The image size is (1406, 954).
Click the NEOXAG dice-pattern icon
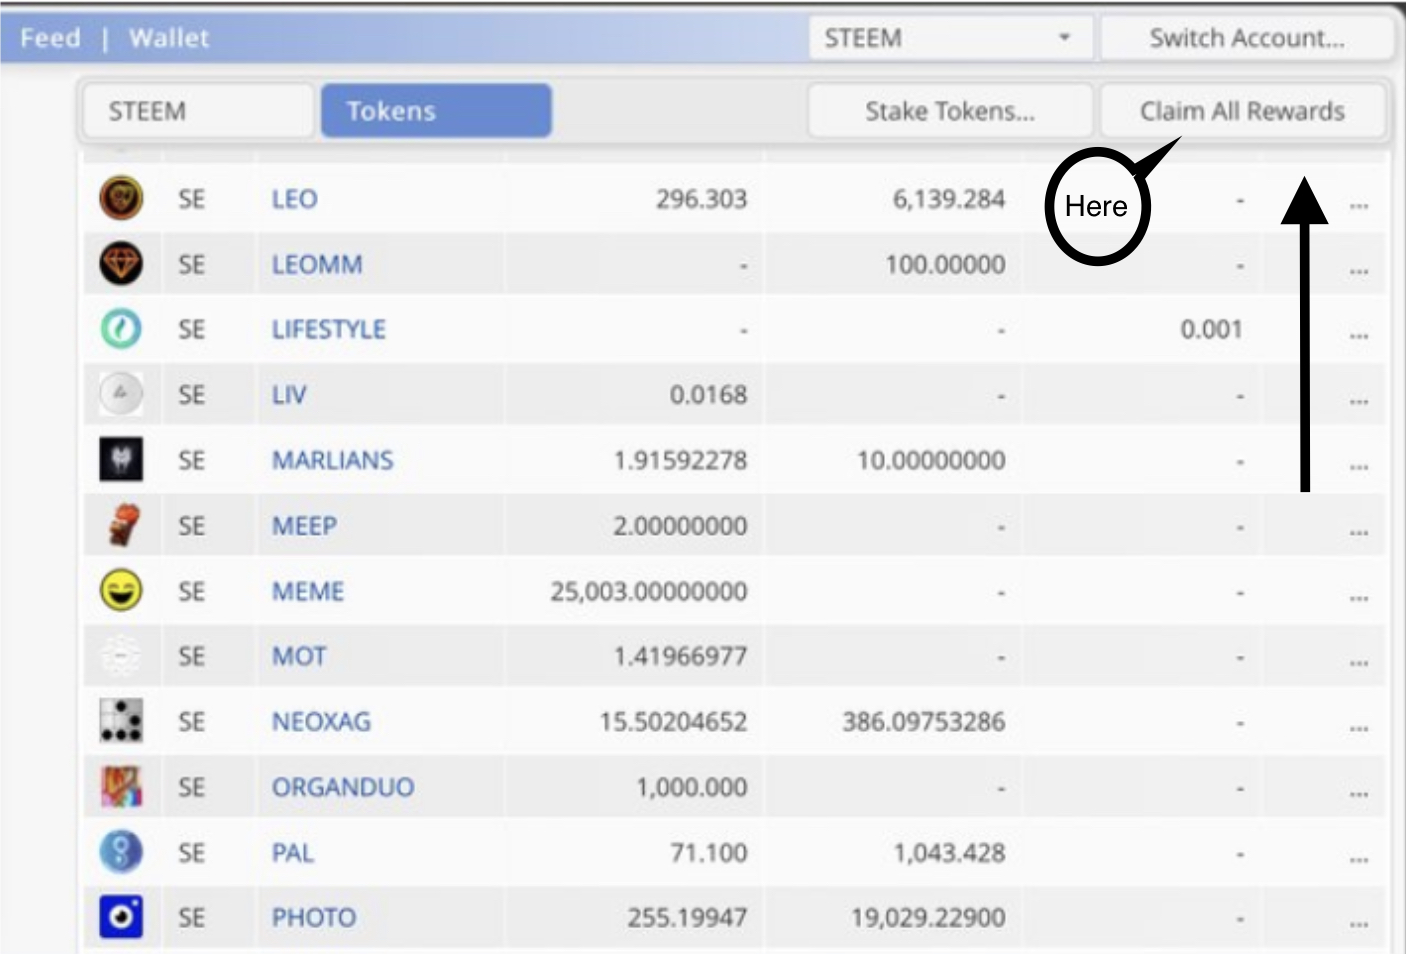[x=121, y=721]
